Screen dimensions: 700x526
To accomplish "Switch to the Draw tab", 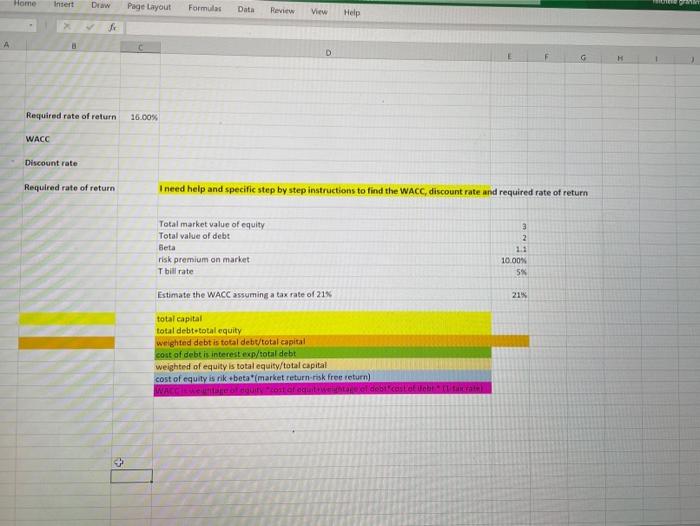I will [x=100, y=5].
